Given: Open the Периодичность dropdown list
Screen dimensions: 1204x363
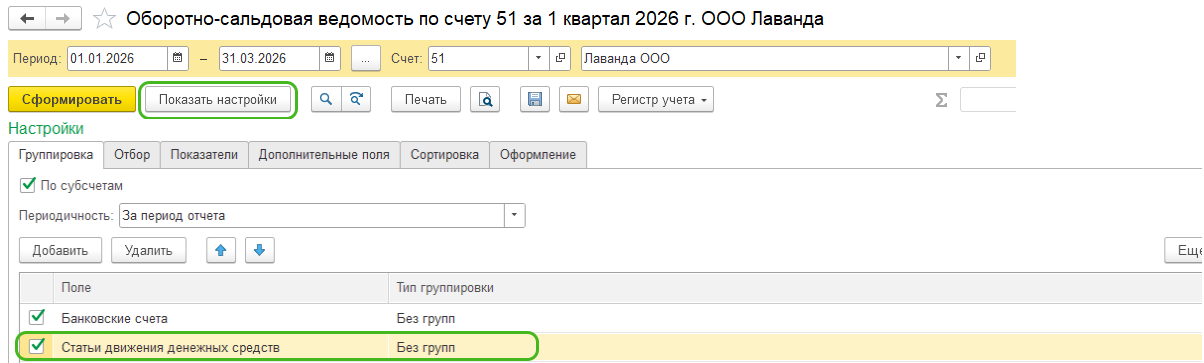Looking at the screenshot, I should [515, 215].
